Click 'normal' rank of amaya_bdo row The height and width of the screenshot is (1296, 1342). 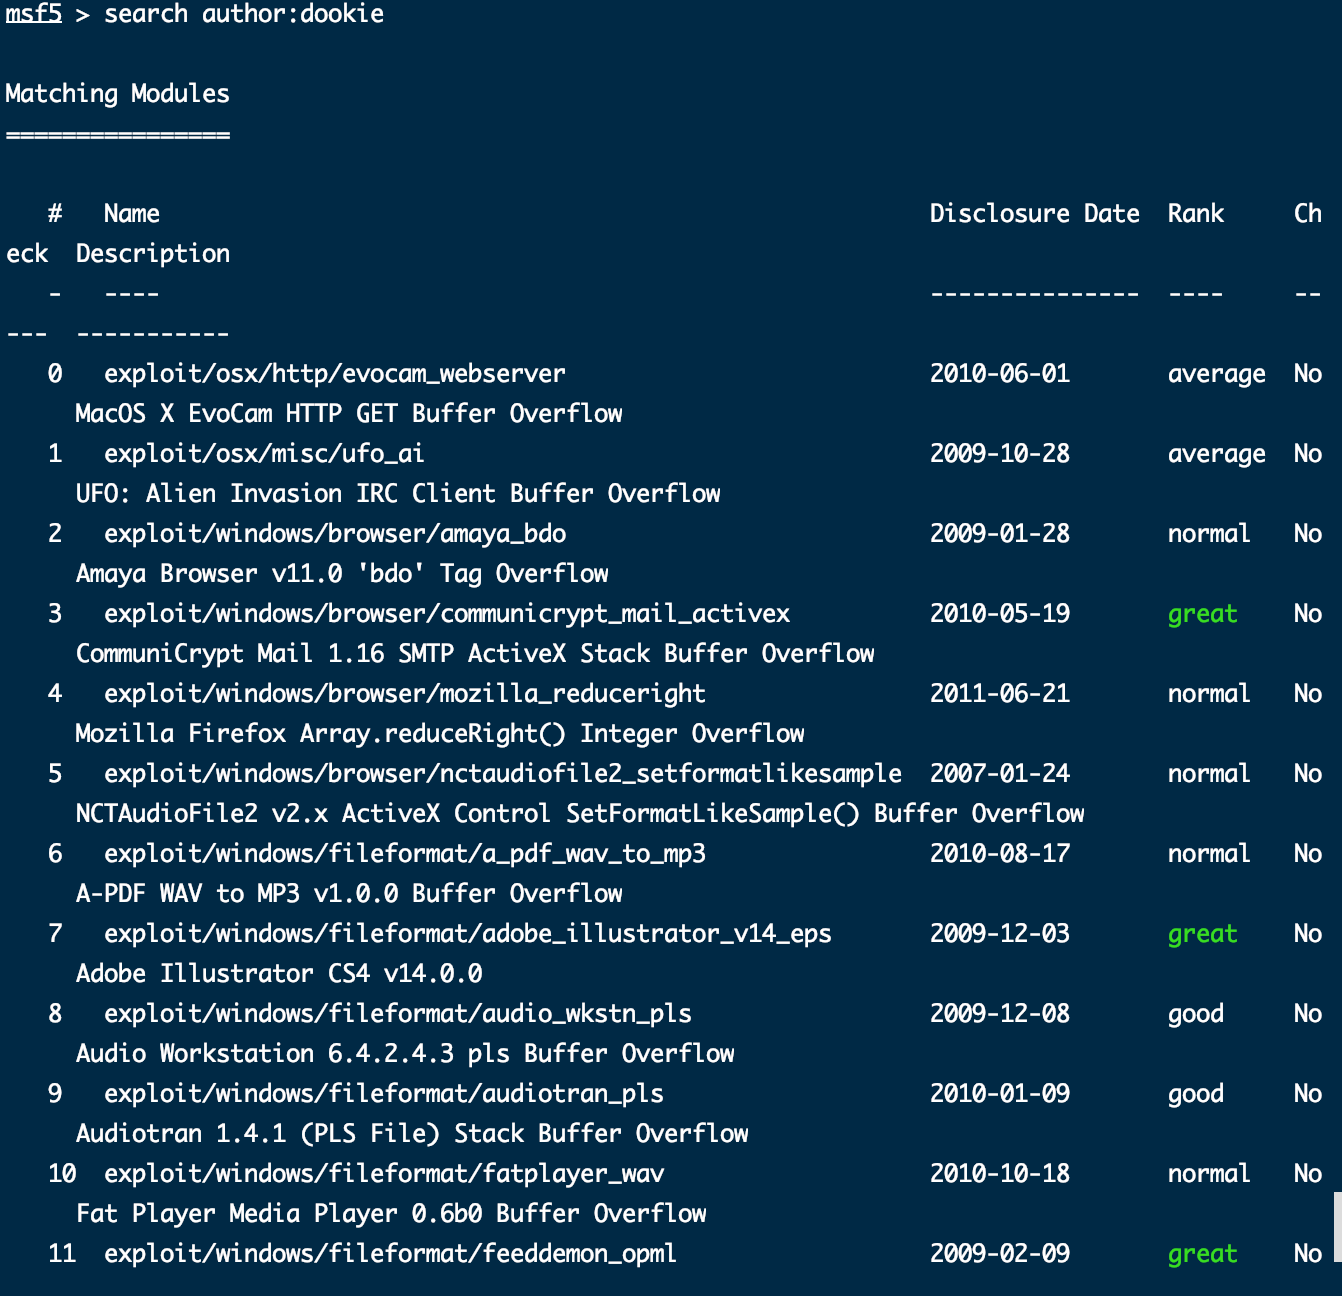click(1210, 534)
